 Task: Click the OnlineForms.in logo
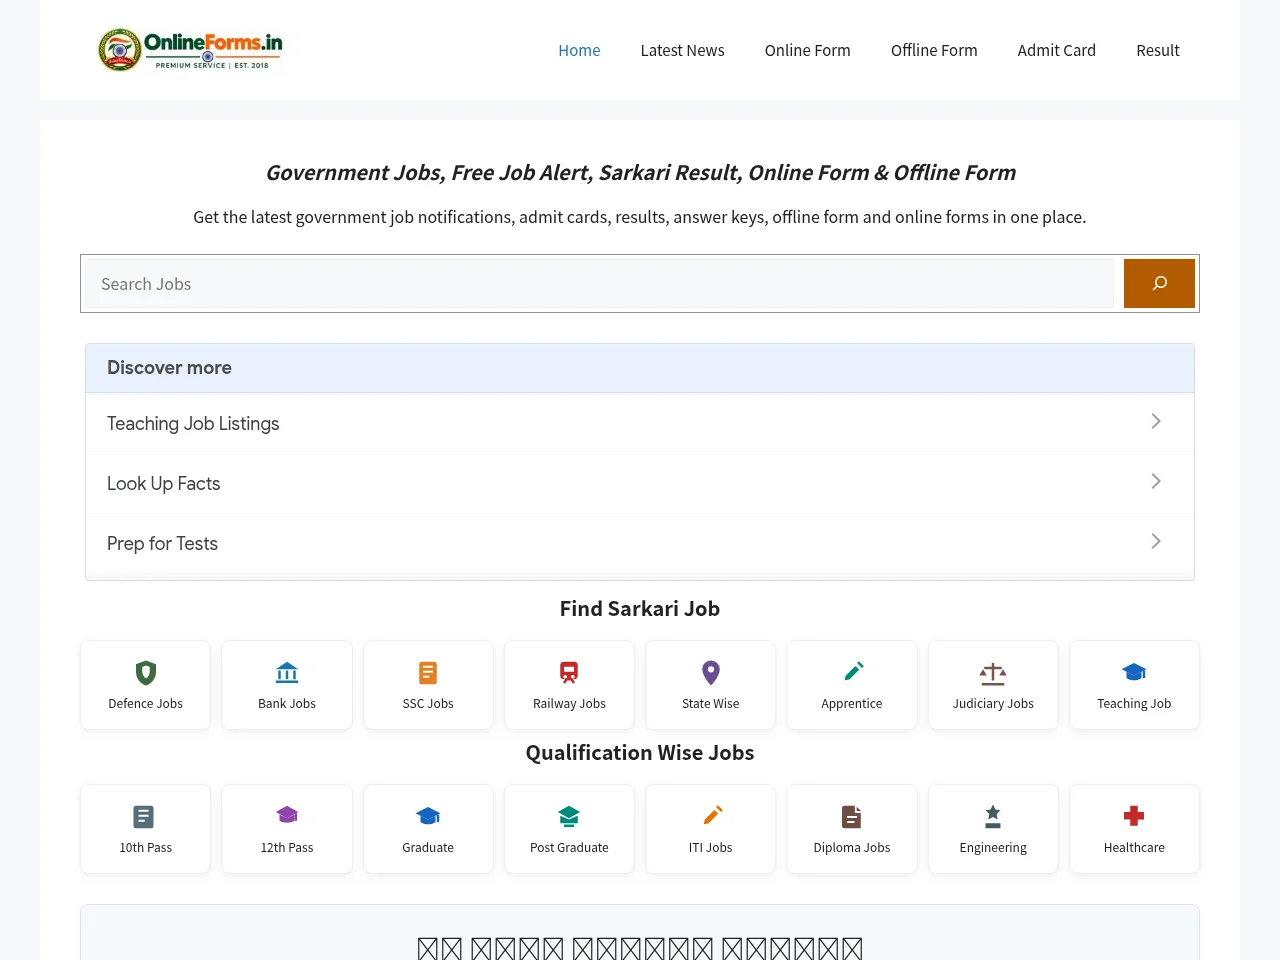190,50
